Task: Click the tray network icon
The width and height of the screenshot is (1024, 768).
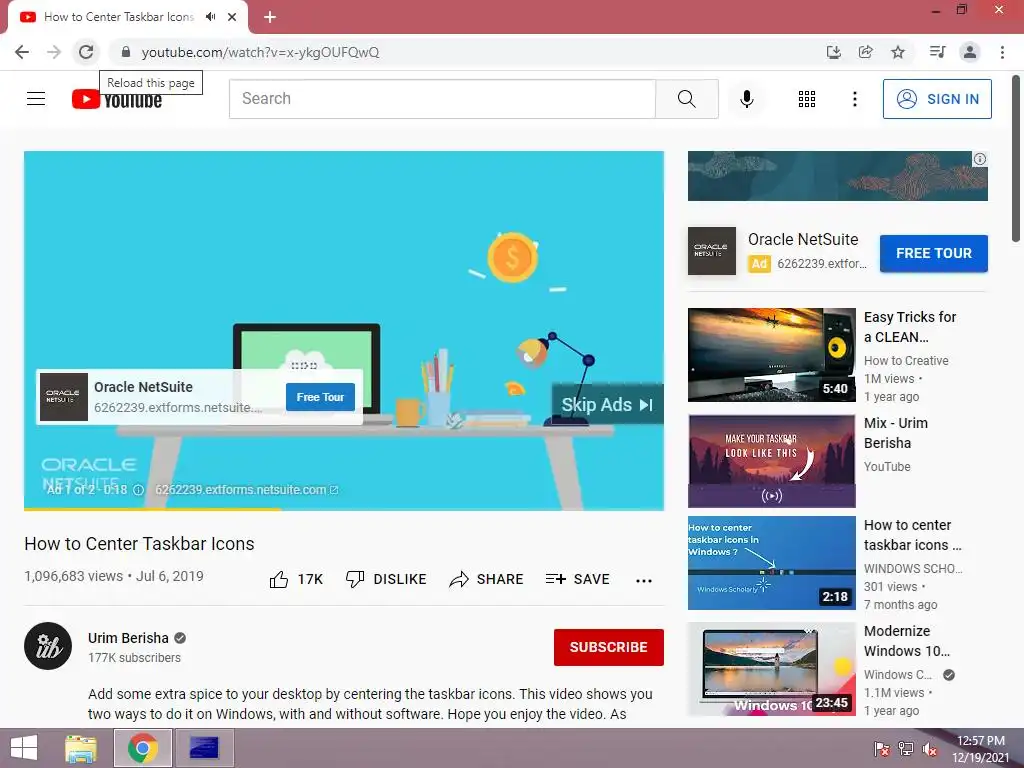Action: click(x=906, y=749)
